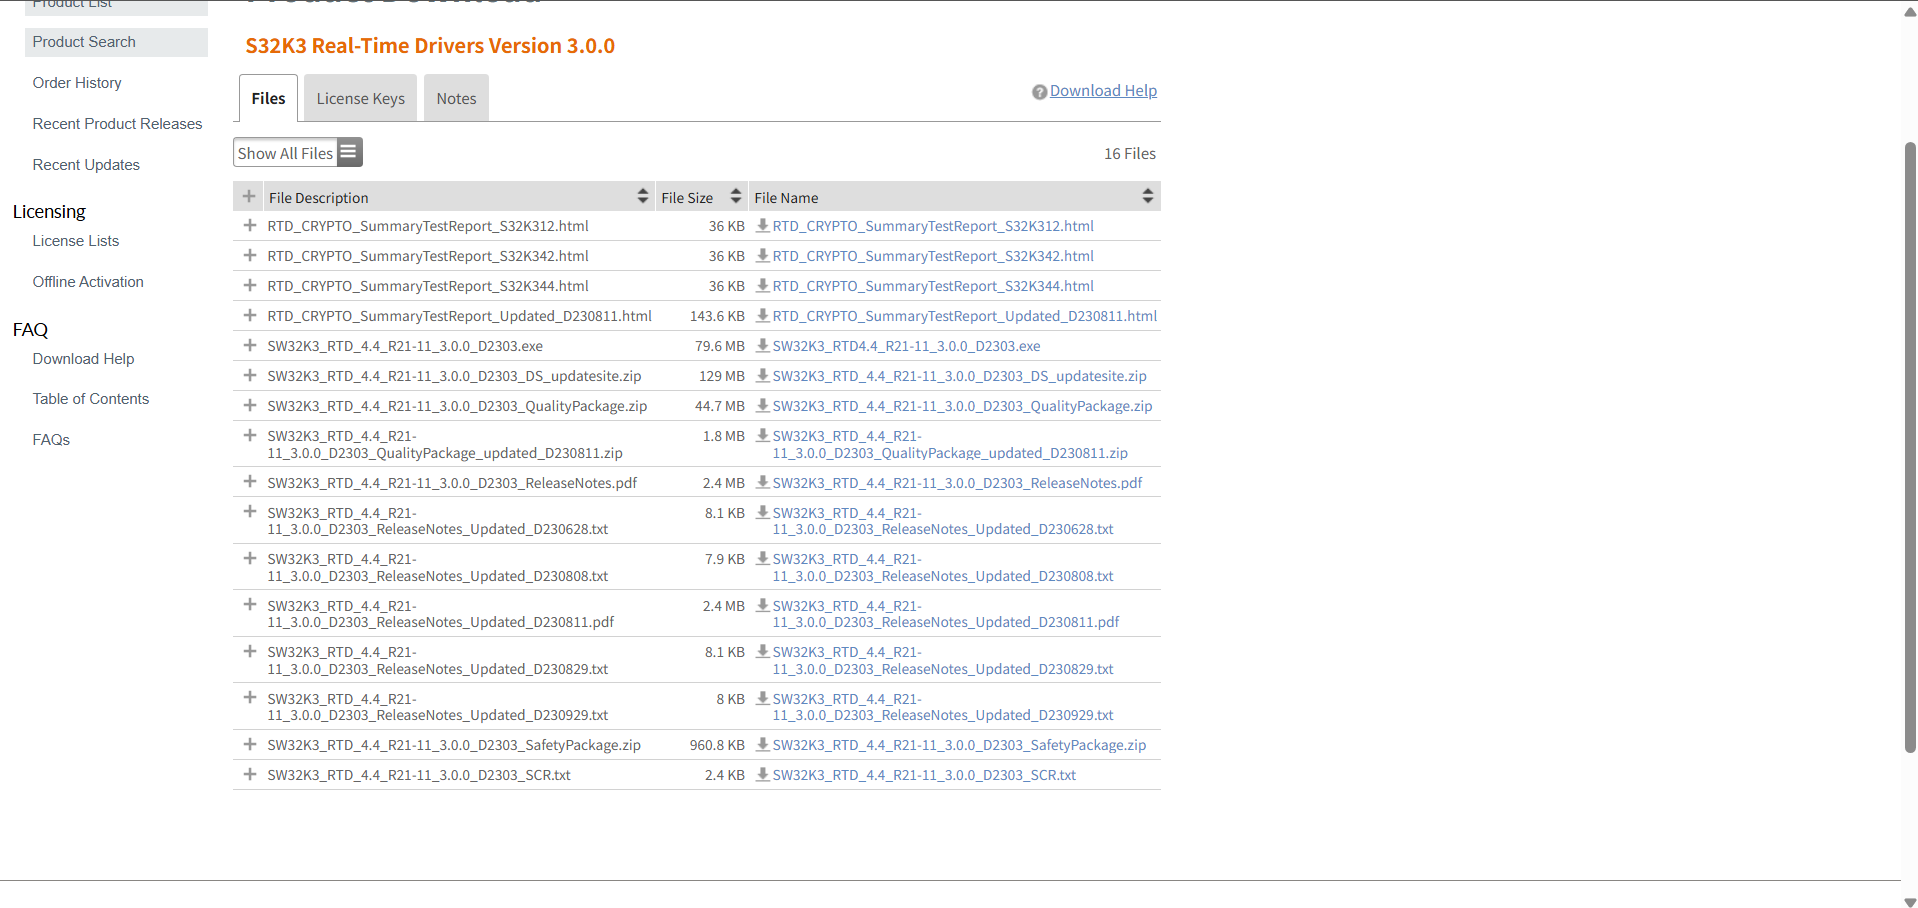Expand the RTD_CRYPTO_SummaryTestReport_S32K312.html row
Image resolution: width=1918 pixels, height=908 pixels.
pos(250,225)
